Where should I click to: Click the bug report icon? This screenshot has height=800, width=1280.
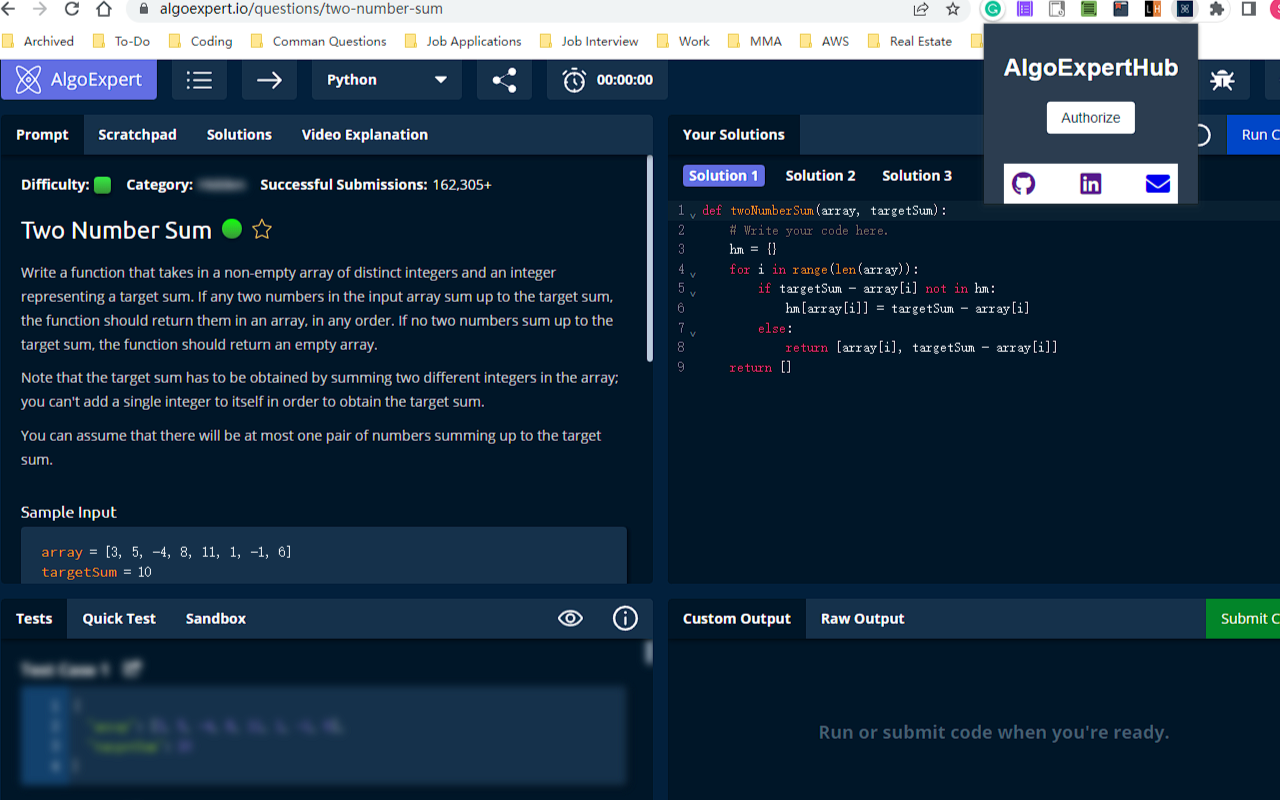pos(1222,80)
